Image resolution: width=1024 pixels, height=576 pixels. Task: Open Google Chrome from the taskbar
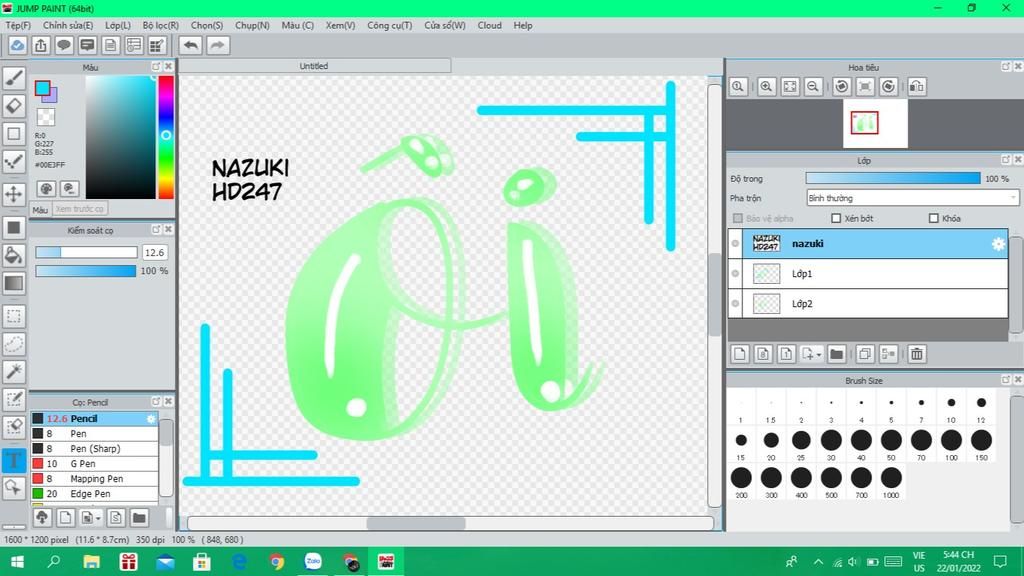[x=276, y=562]
